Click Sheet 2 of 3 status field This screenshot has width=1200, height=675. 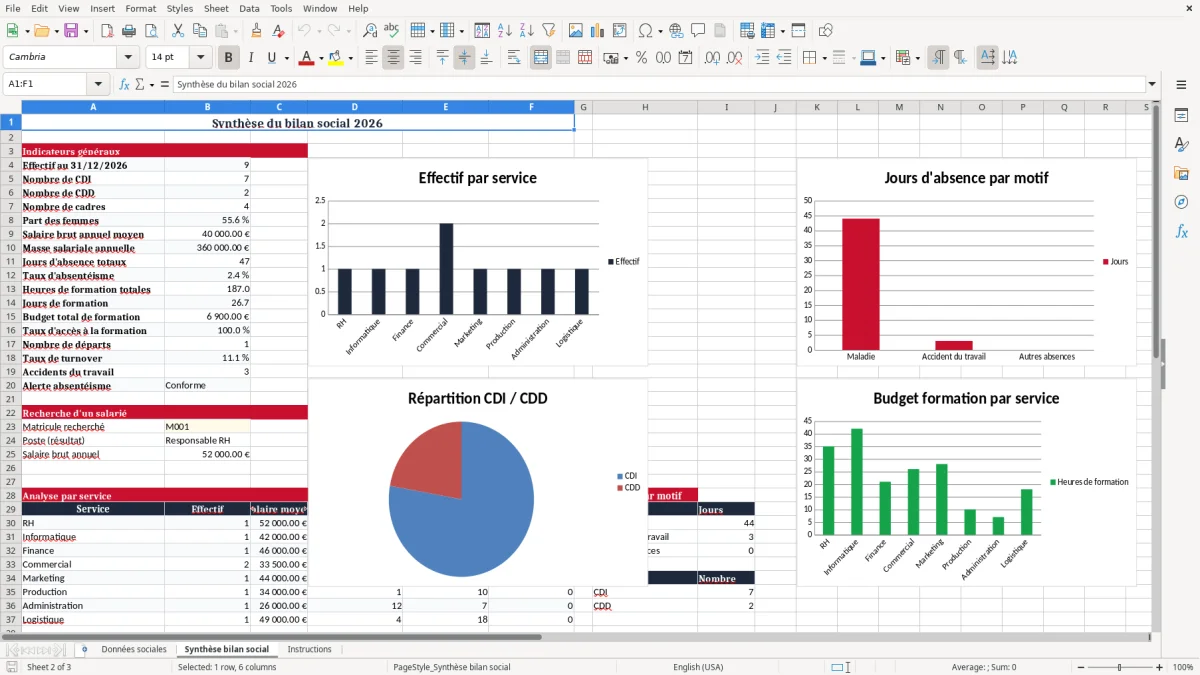tap(49, 667)
